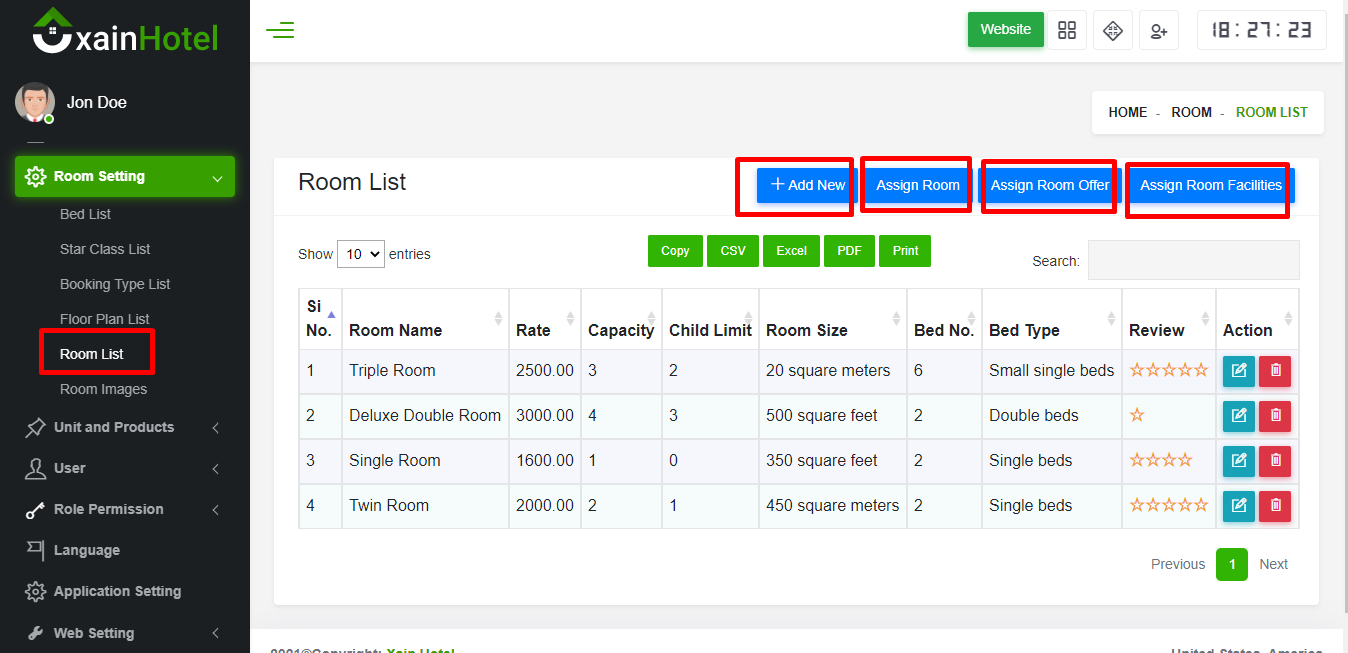Click edit icon for Single Room

click(1239, 461)
